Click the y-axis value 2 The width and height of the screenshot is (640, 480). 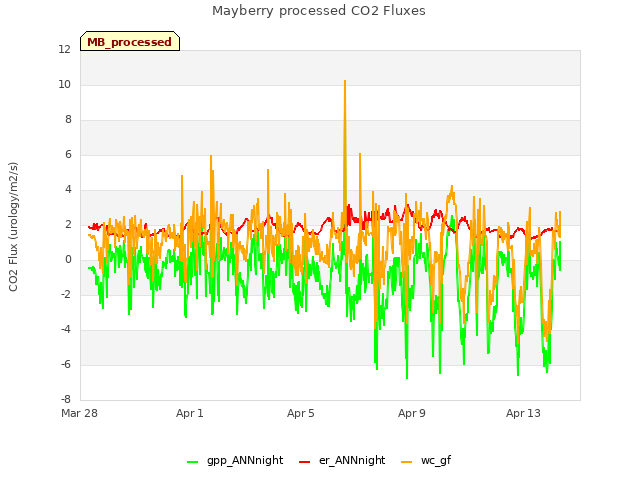(x=68, y=224)
